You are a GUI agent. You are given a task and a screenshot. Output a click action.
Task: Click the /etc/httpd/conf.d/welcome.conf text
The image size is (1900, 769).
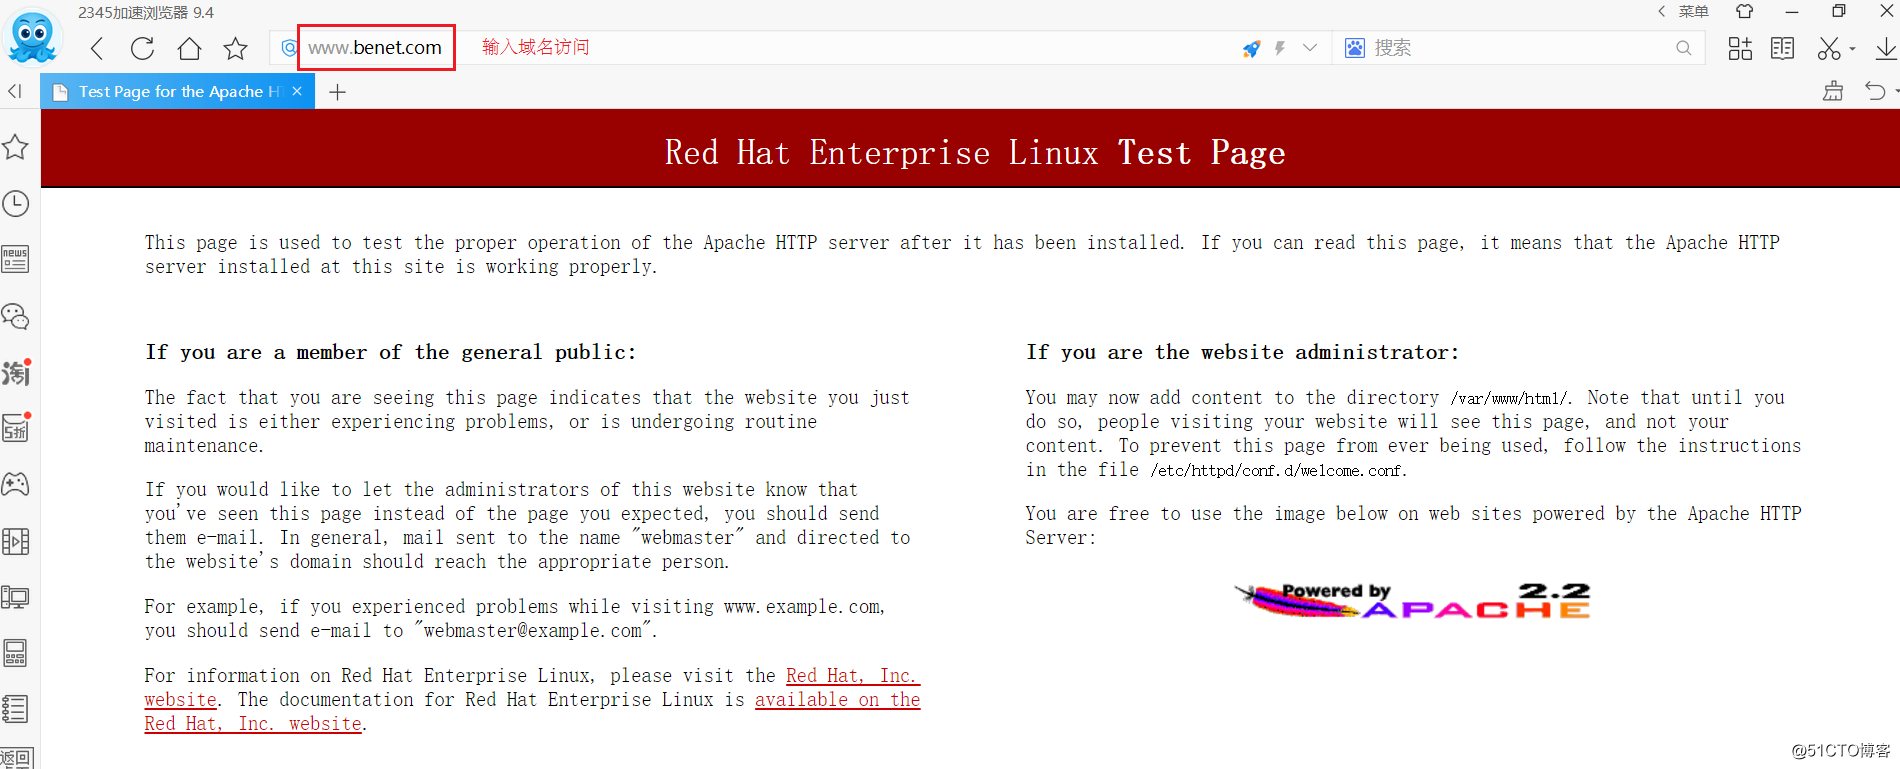click(1277, 470)
